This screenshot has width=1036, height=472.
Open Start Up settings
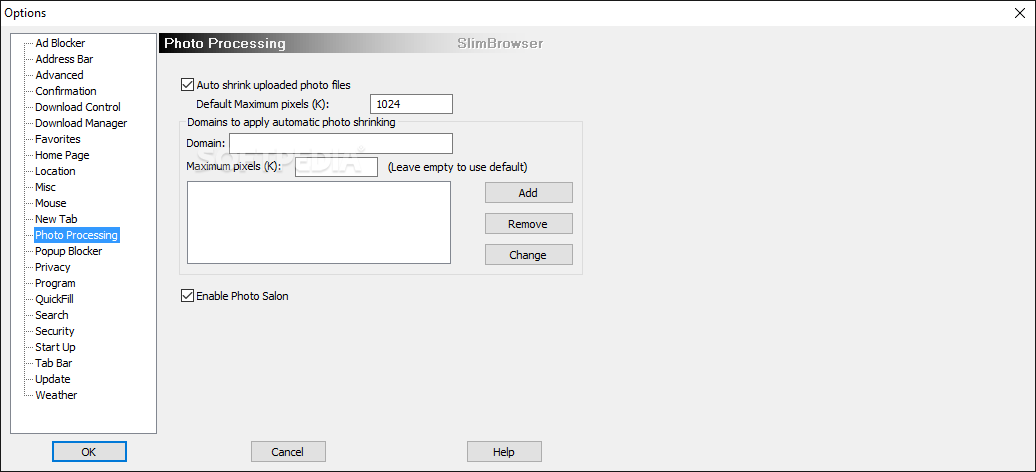tap(56, 347)
